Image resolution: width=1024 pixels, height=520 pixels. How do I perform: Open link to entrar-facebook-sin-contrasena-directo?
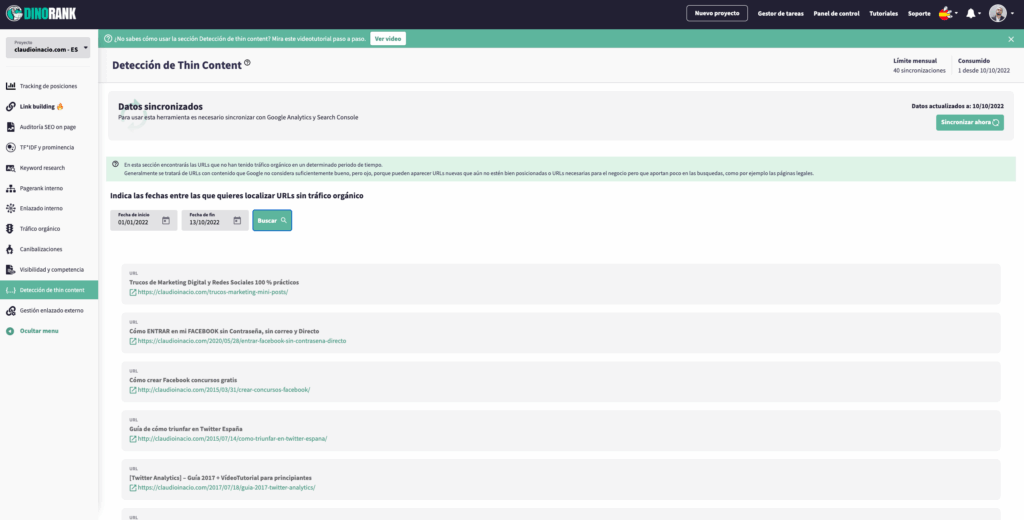(x=242, y=341)
